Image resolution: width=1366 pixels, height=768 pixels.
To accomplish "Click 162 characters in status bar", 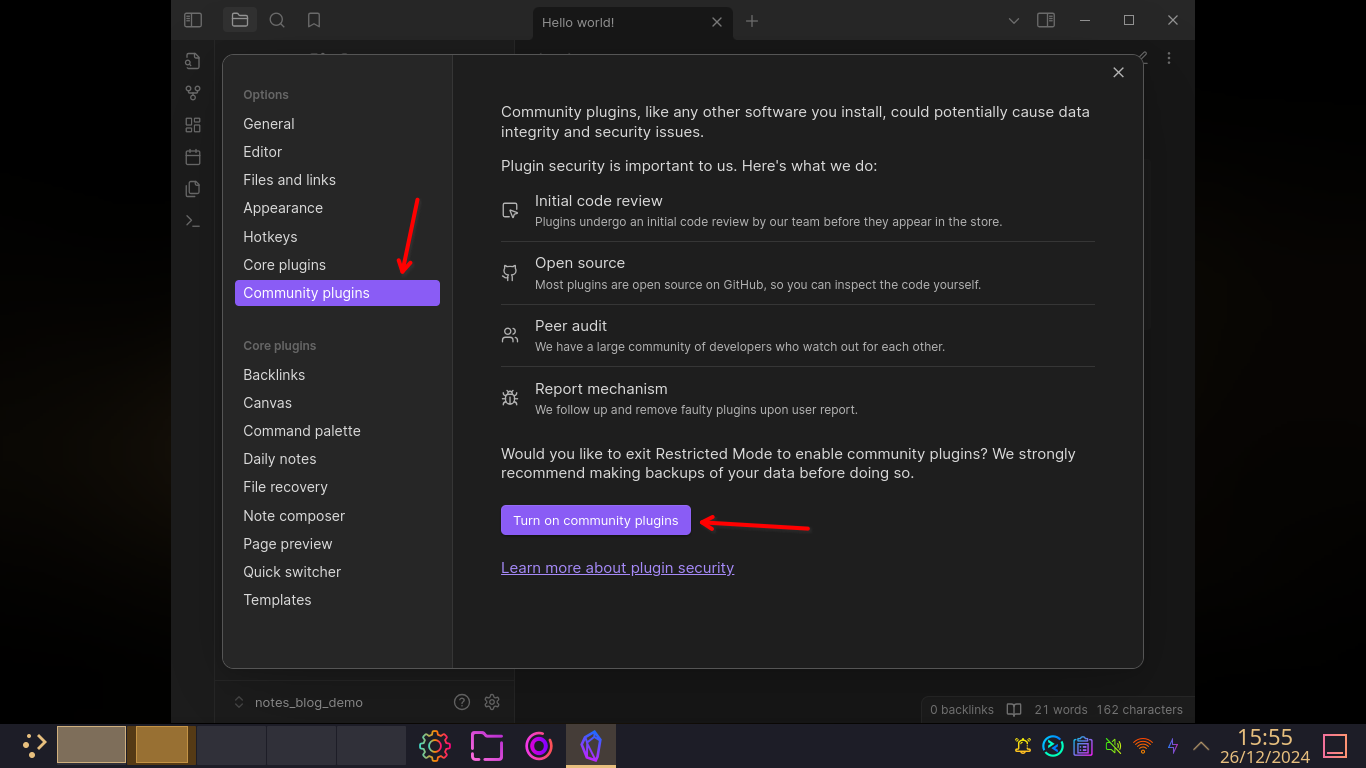I will click(1140, 710).
